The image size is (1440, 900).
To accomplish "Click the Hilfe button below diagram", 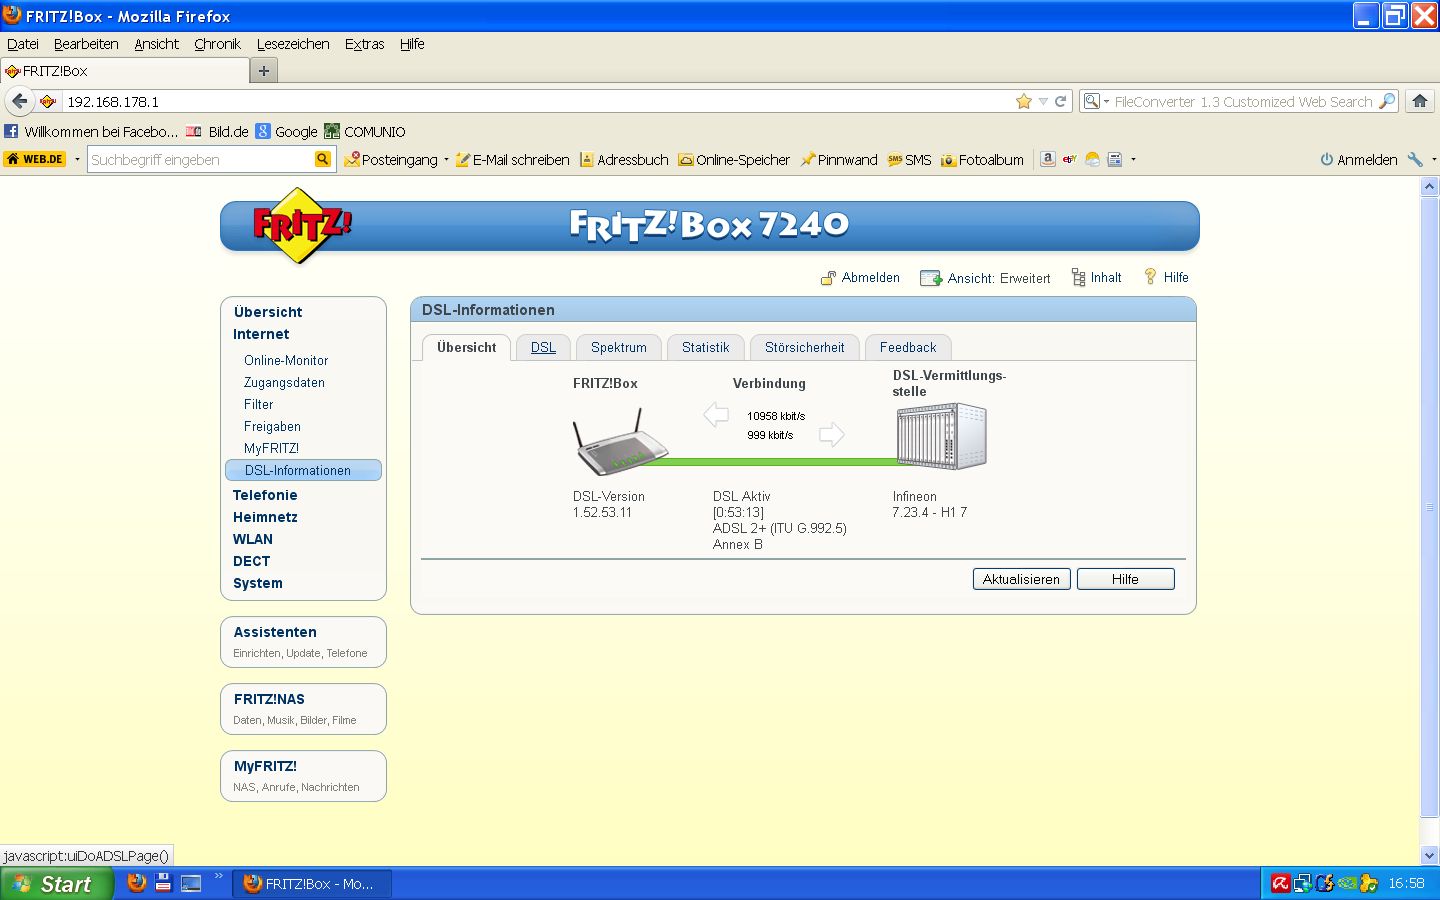I will pos(1125,579).
